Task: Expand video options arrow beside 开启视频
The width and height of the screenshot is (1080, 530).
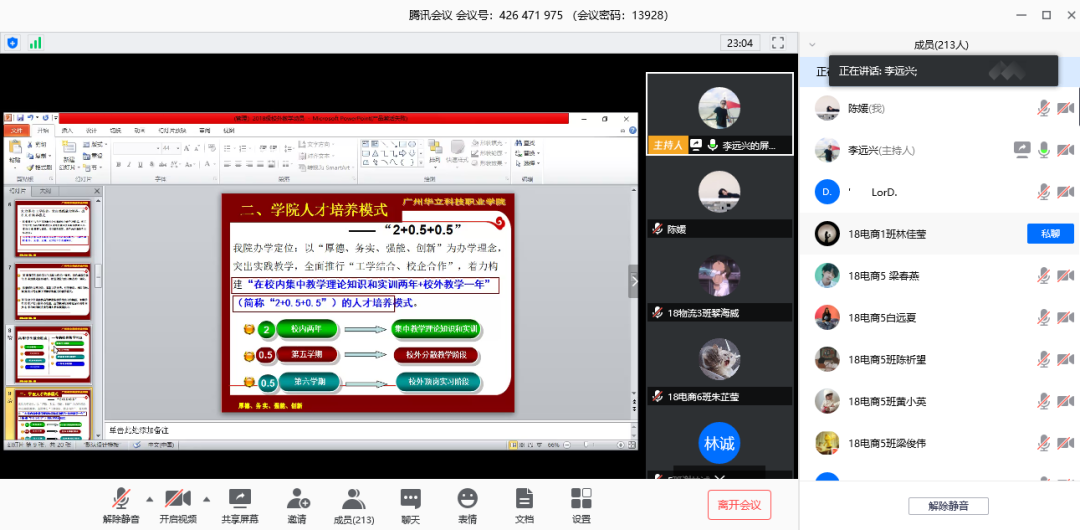Action: (x=207, y=498)
